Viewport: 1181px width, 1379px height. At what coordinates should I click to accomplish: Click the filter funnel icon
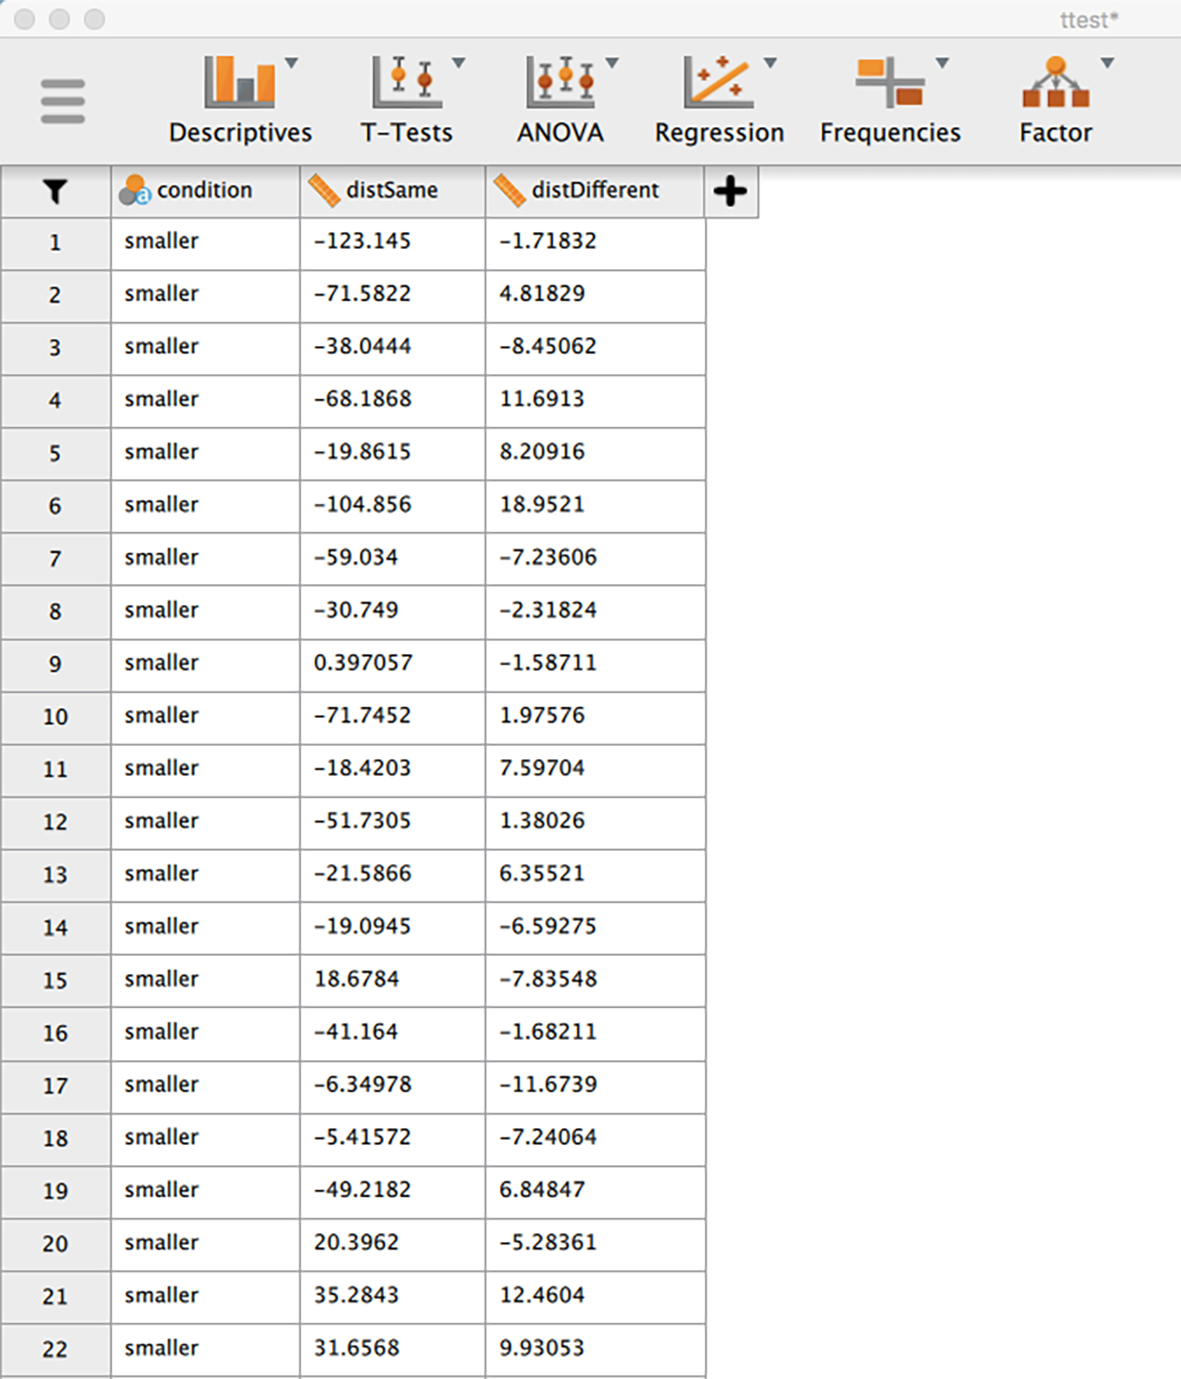[55, 191]
